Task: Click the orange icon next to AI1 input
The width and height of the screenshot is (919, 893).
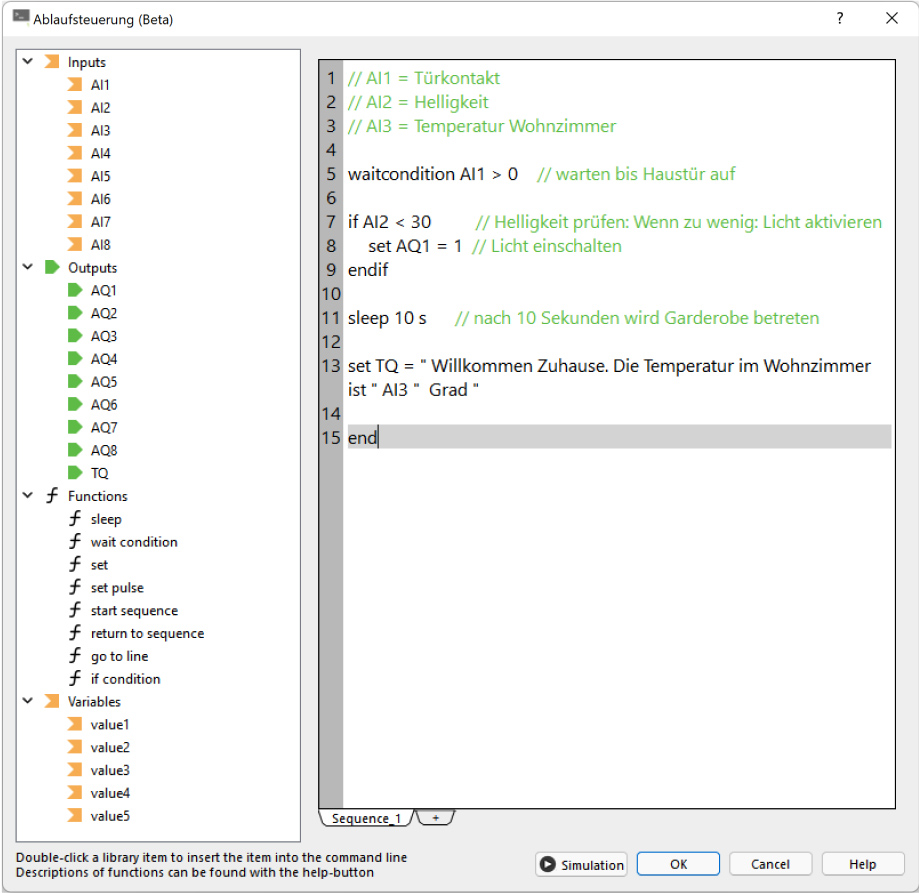Action: click(74, 85)
